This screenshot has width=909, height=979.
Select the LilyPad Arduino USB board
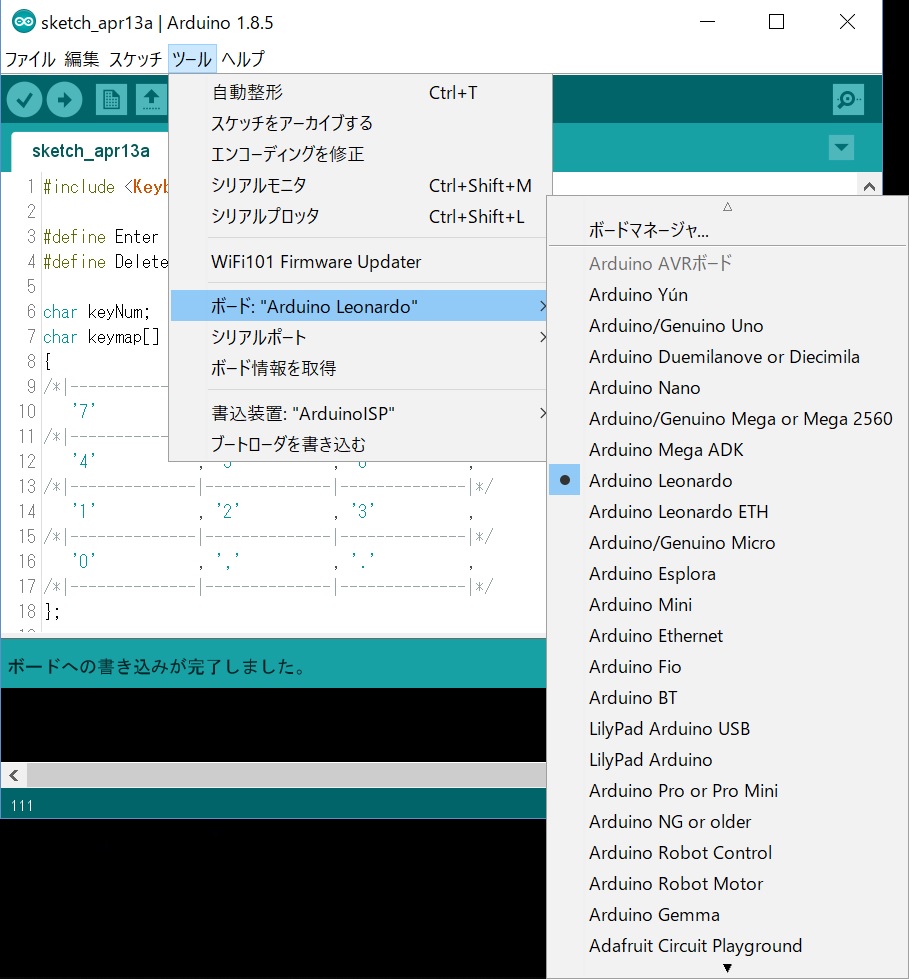[x=727, y=729]
